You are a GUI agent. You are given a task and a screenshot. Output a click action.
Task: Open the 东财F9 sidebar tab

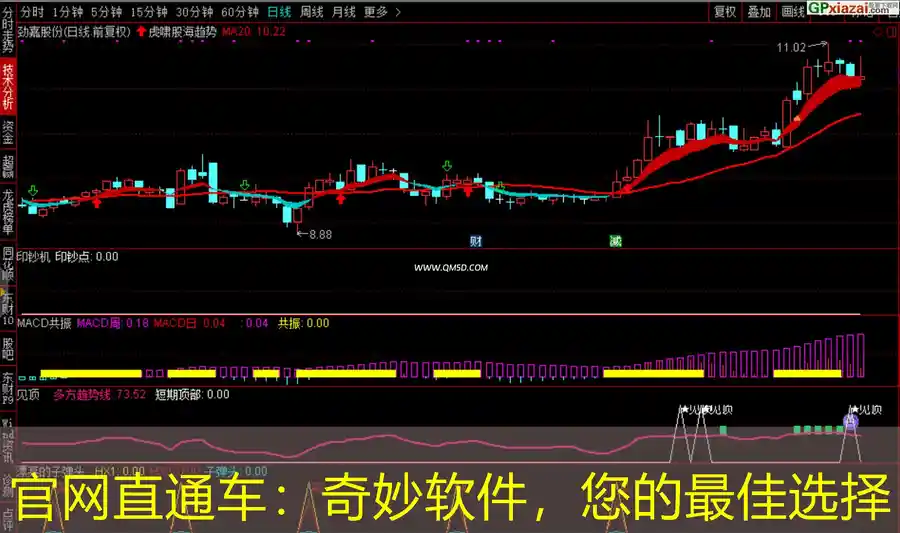click(x=7, y=388)
